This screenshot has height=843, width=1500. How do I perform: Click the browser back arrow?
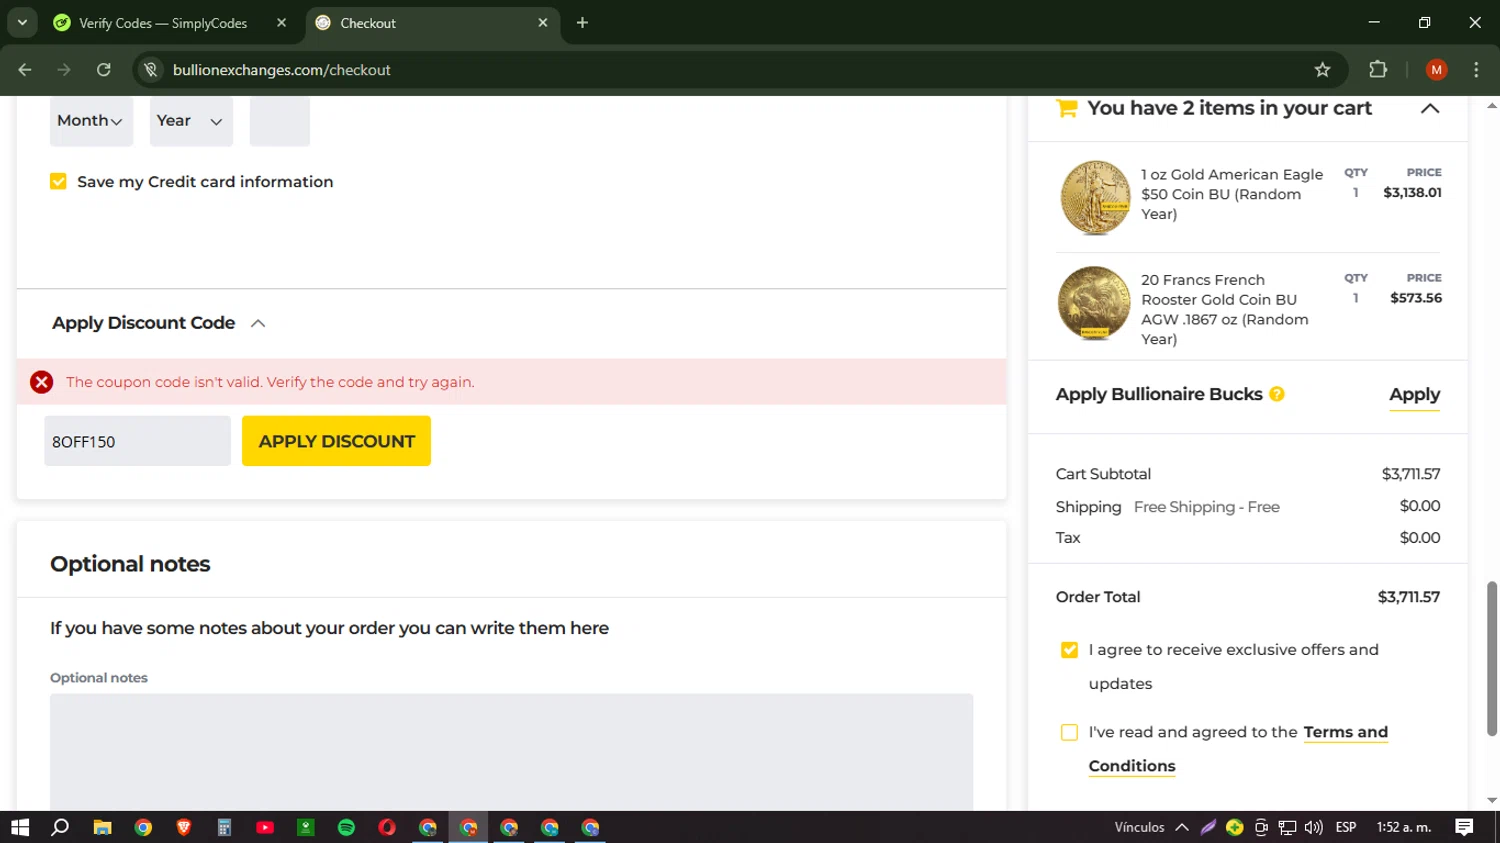pyautogui.click(x=25, y=70)
